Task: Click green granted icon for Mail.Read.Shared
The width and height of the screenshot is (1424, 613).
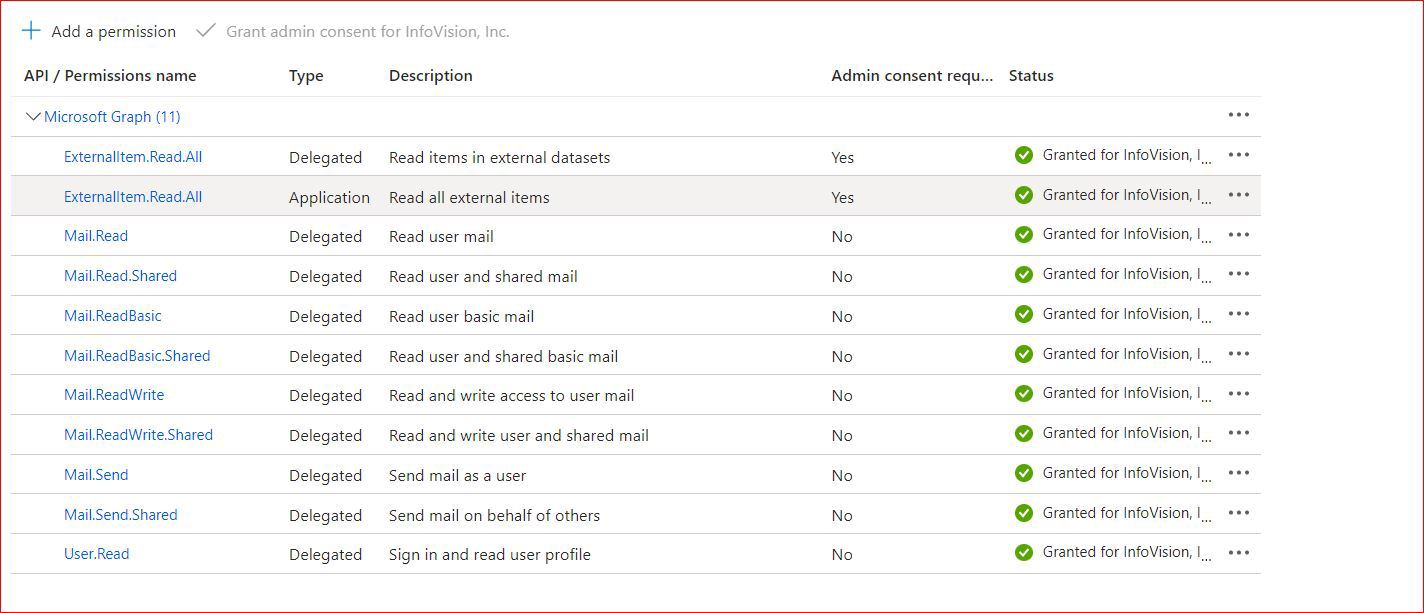Action: click(1024, 274)
